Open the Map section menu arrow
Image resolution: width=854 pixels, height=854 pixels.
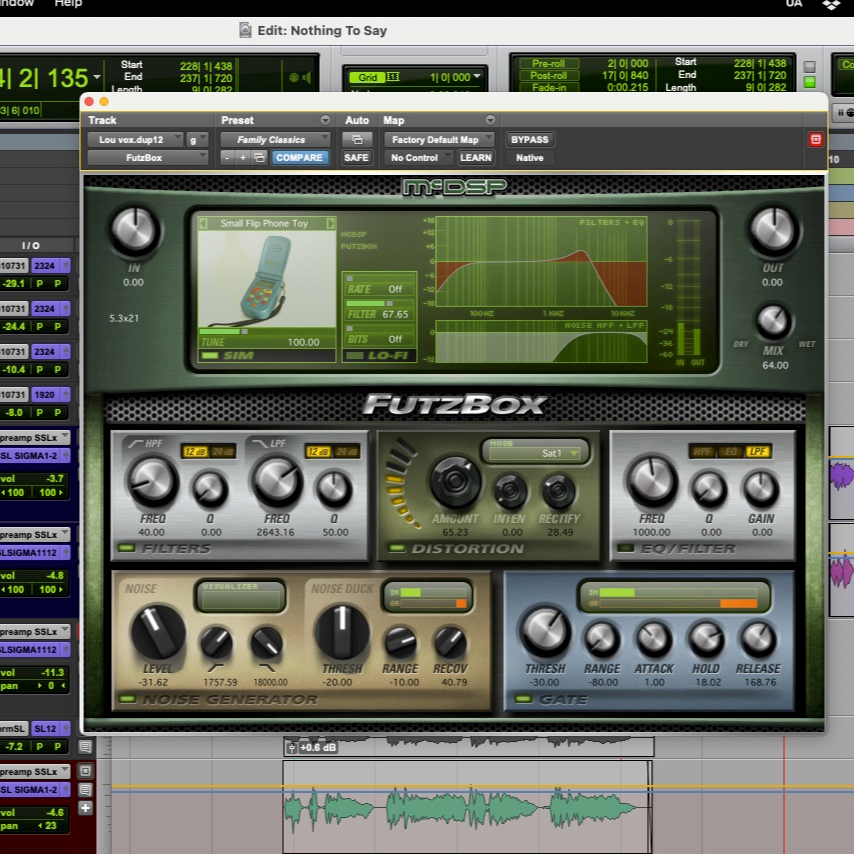point(490,120)
